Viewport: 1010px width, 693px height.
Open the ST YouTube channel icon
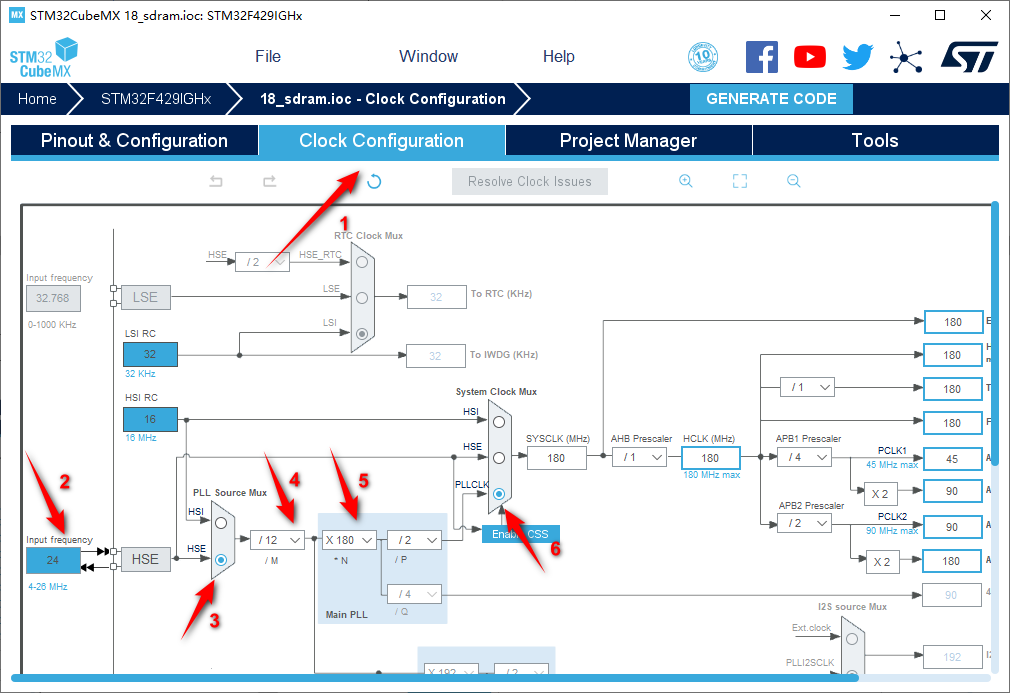(x=810, y=57)
